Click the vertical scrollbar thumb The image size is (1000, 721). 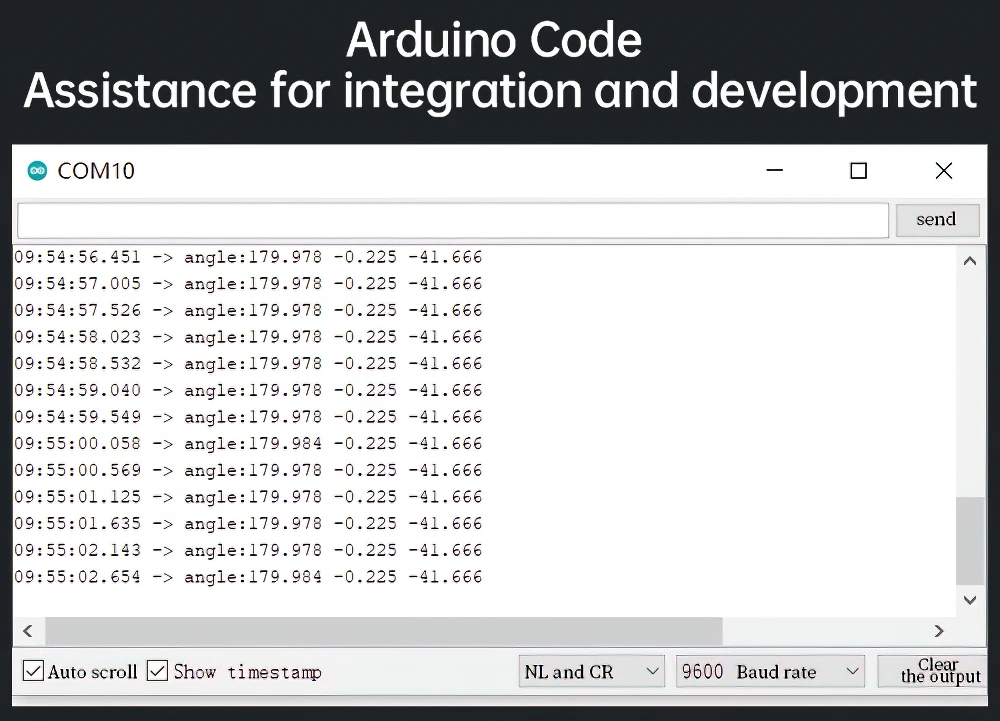click(x=970, y=541)
